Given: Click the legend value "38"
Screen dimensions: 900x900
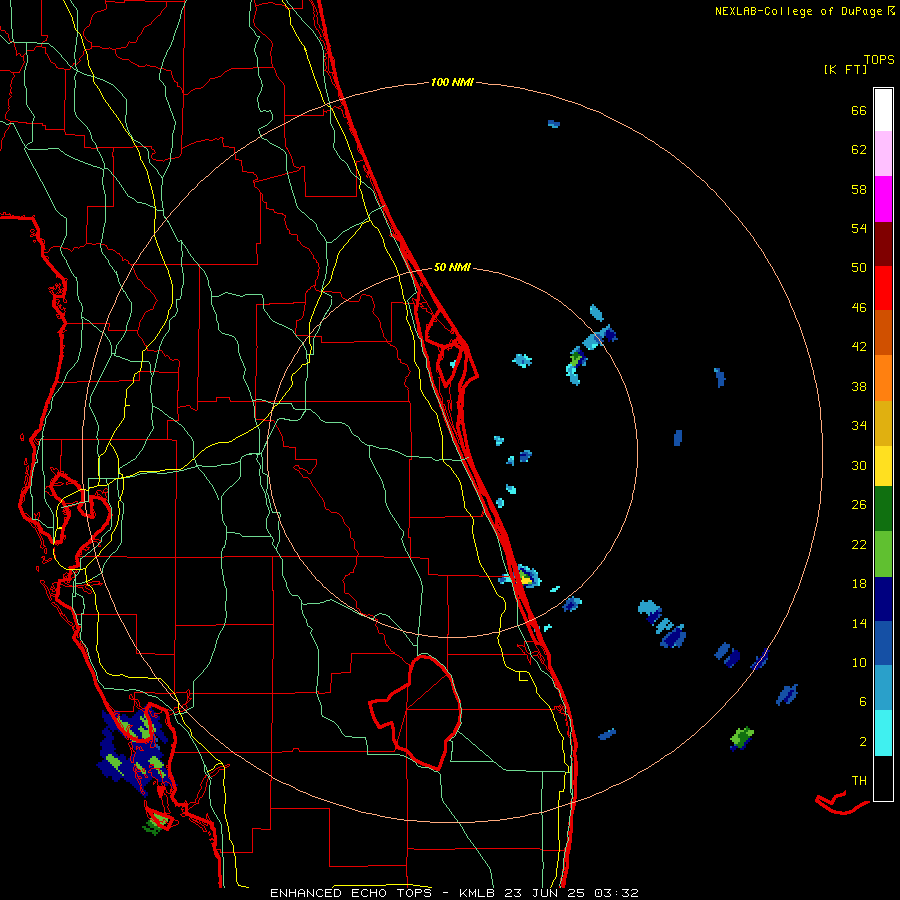Looking at the screenshot, I should click(859, 386).
